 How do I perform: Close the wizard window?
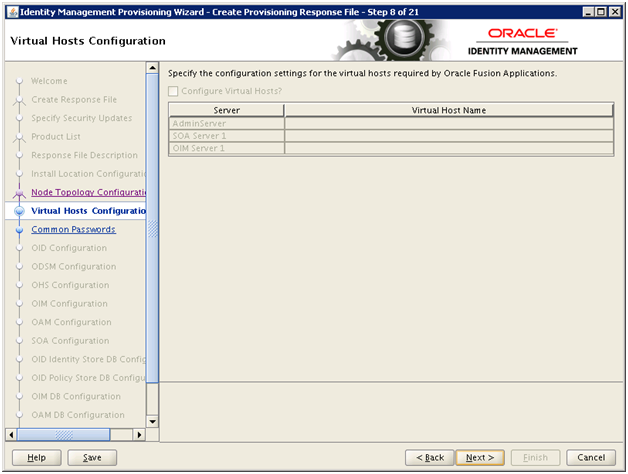tap(615, 12)
